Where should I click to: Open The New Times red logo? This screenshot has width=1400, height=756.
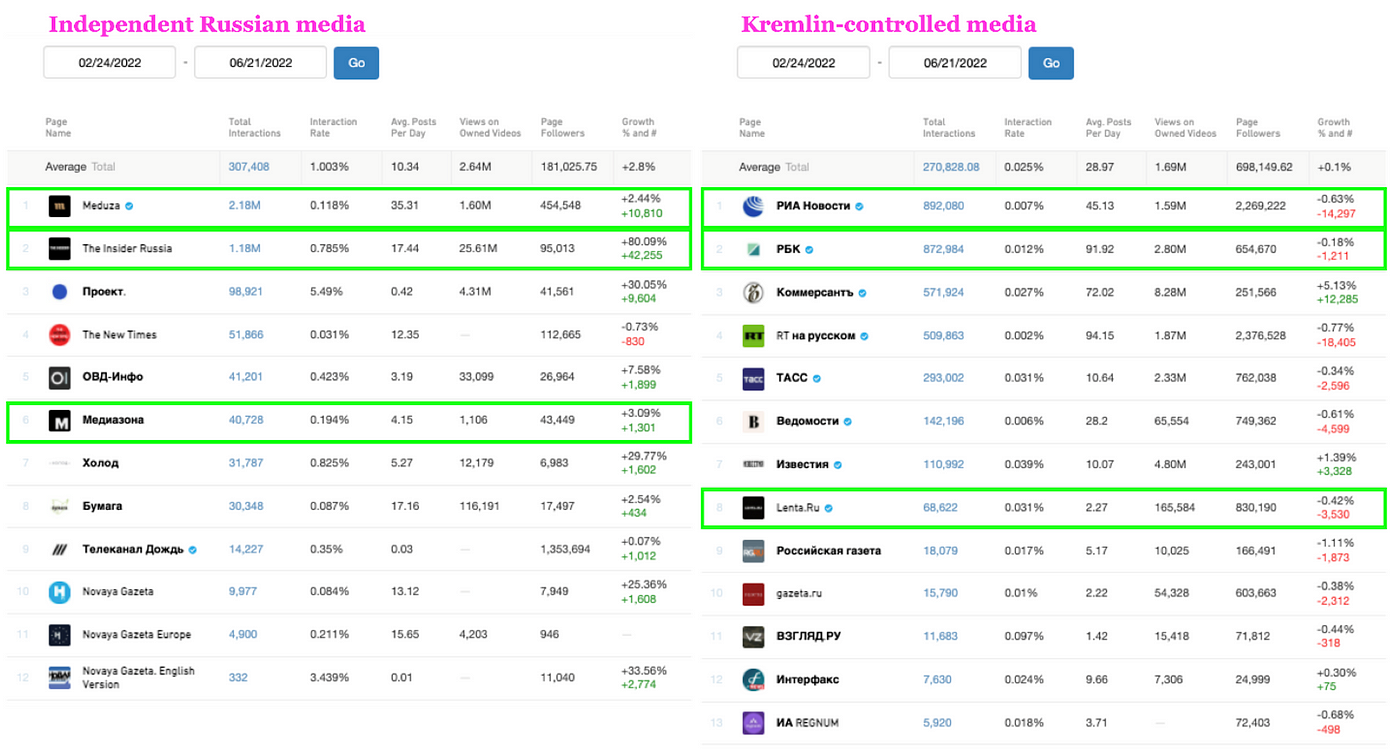pyautogui.click(x=60, y=335)
